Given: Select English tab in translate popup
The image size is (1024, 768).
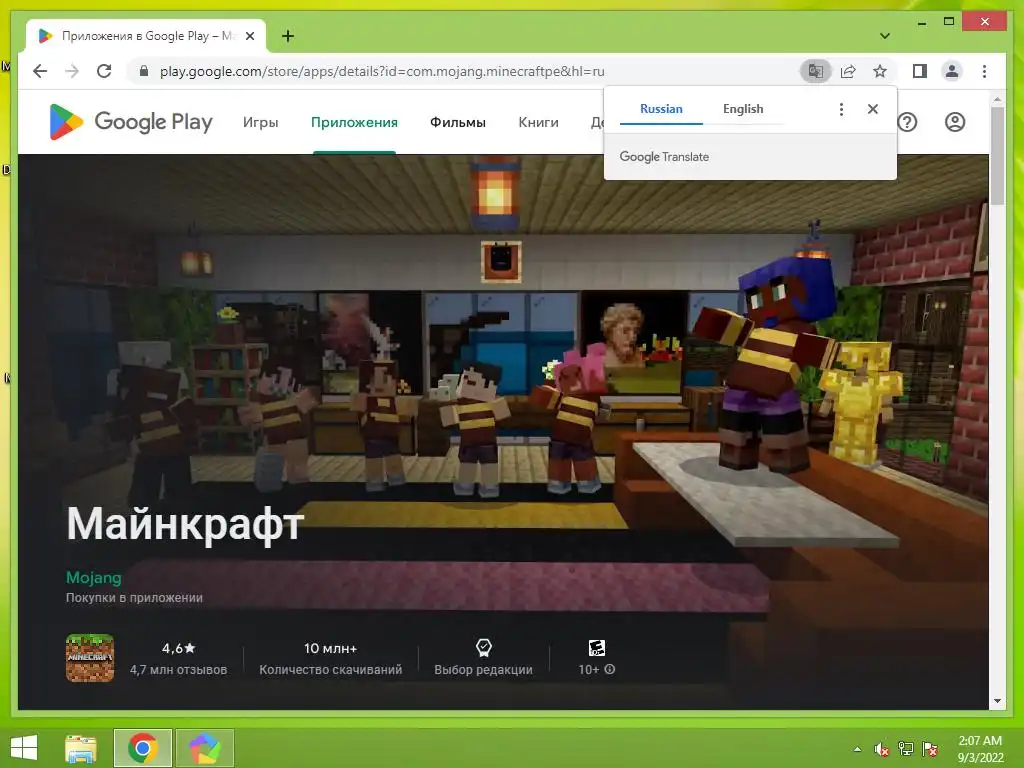Looking at the screenshot, I should tap(743, 109).
